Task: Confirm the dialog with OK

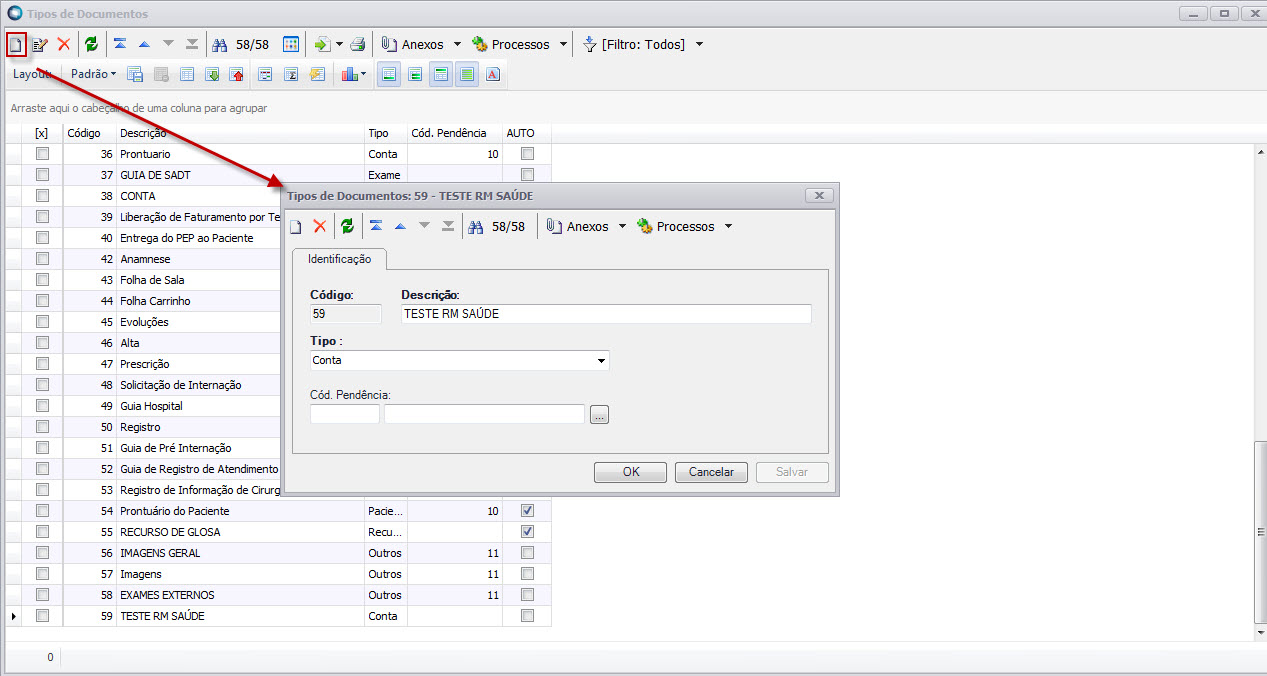Action: tap(630, 472)
